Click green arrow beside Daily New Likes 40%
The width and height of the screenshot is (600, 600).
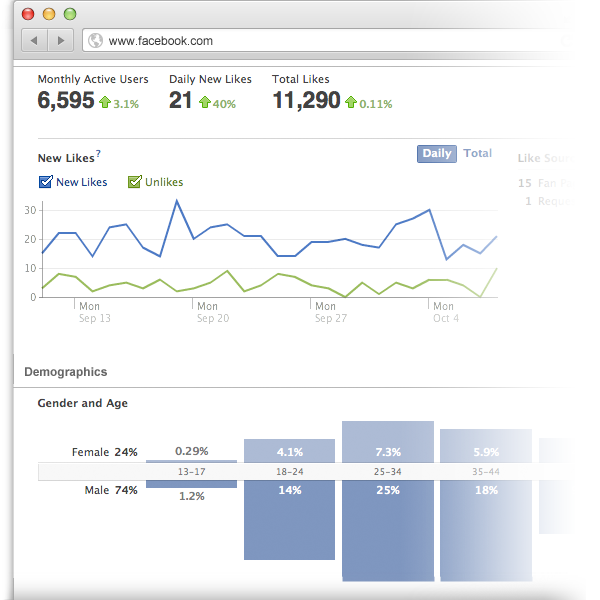(x=205, y=102)
